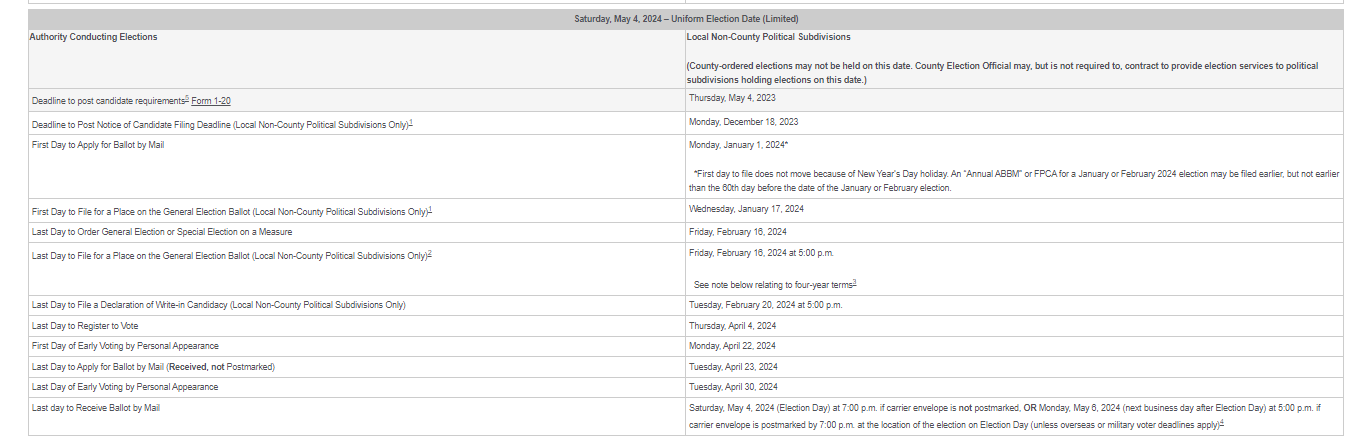Viewport: 1354px width, 440px height.
Task: Click the Authority Conducting Elections column heading
Action: tap(93, 37)
